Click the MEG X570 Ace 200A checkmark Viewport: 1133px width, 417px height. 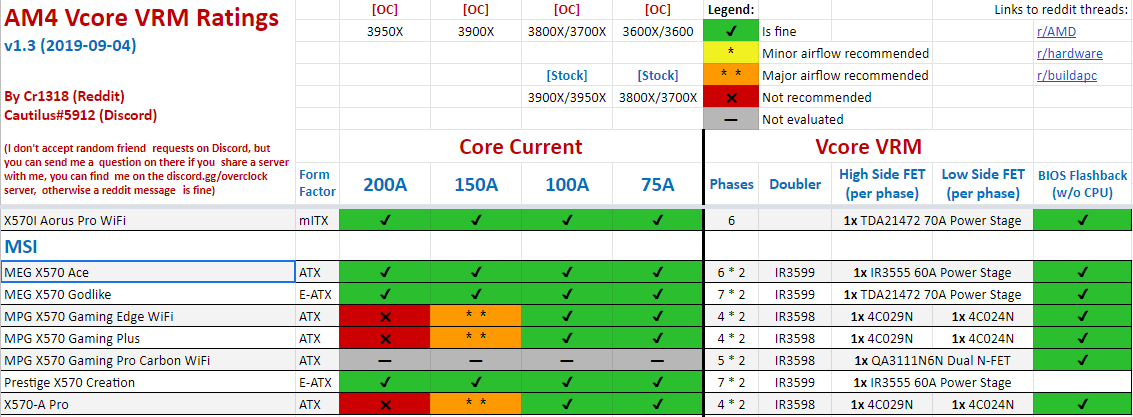tap(385, 272)
